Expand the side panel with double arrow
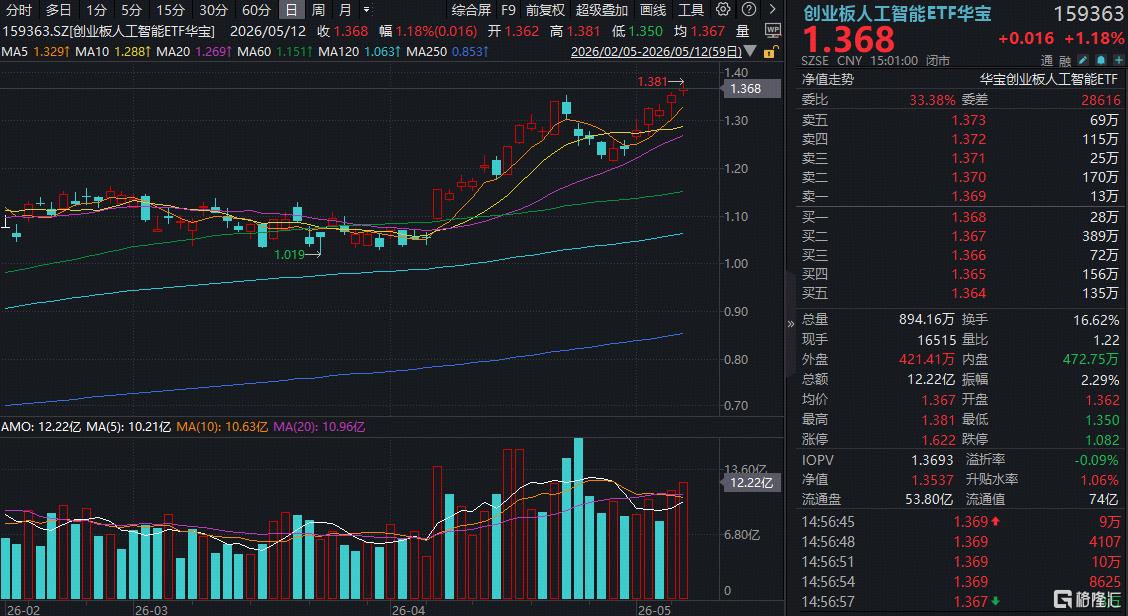Image resolution: width=1128 pixels, height=616 pixels. point(791,323)
